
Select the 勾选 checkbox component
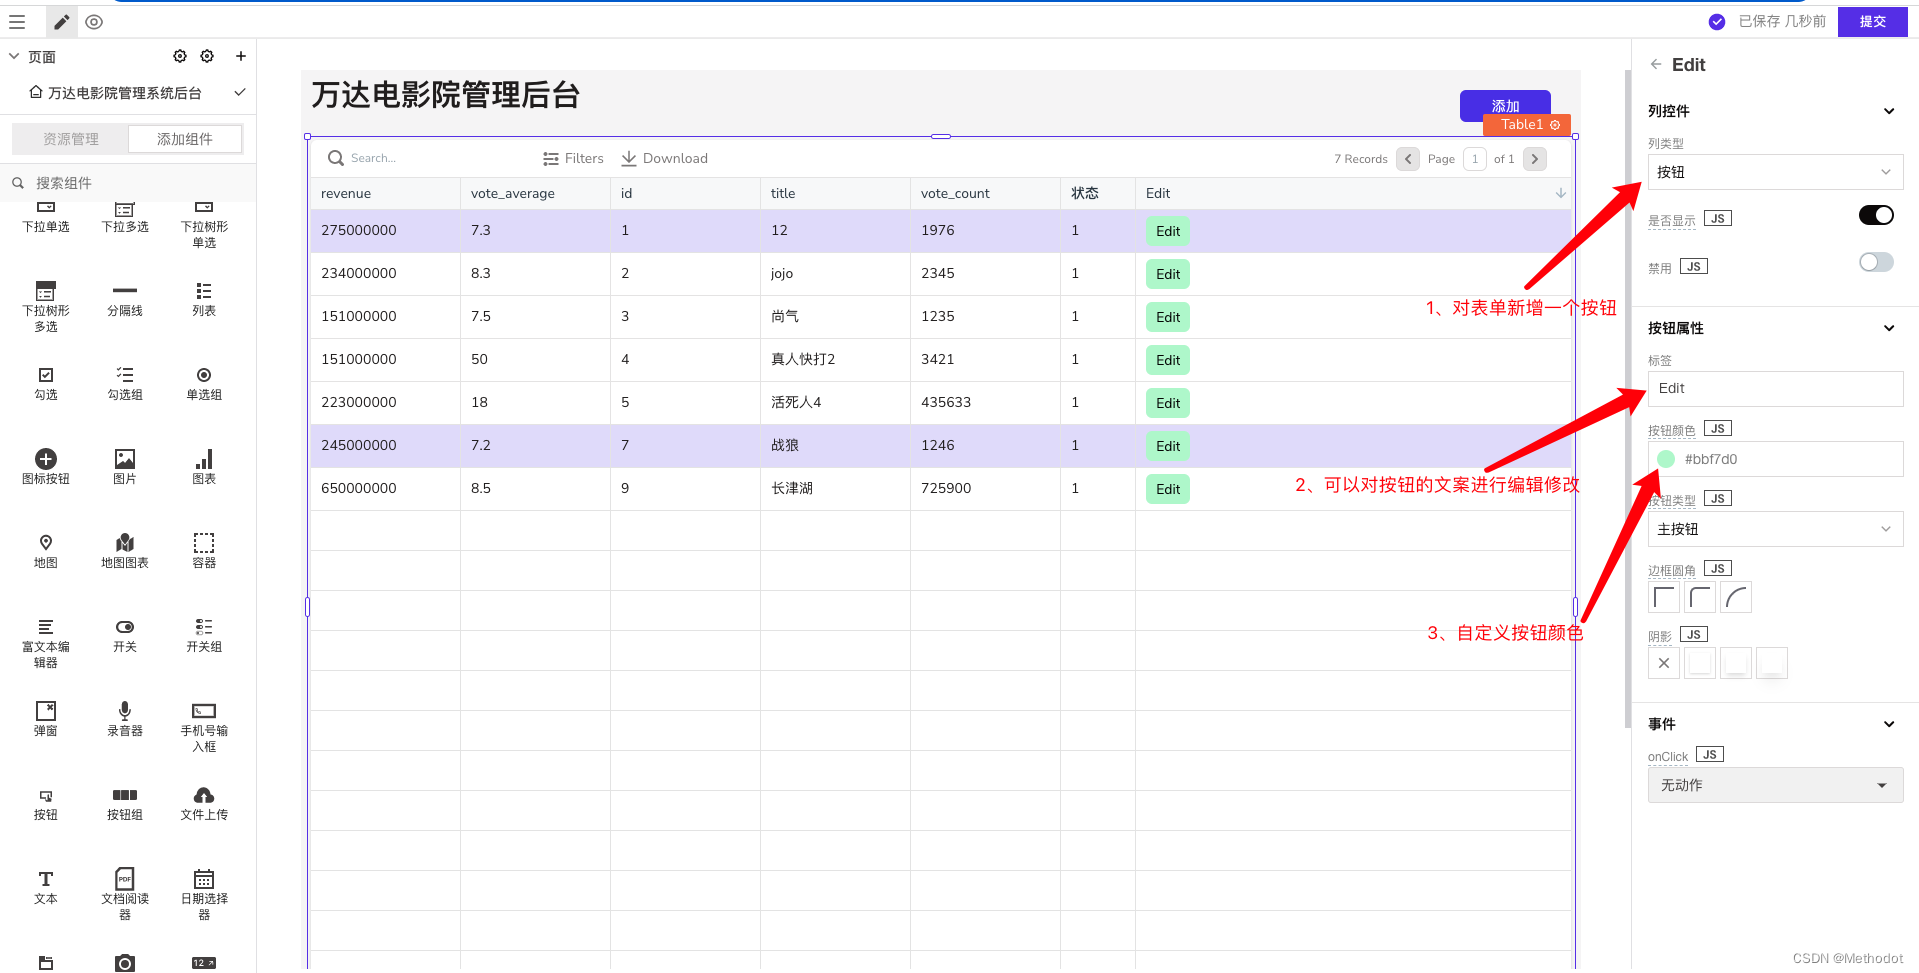tap(46, 384)
